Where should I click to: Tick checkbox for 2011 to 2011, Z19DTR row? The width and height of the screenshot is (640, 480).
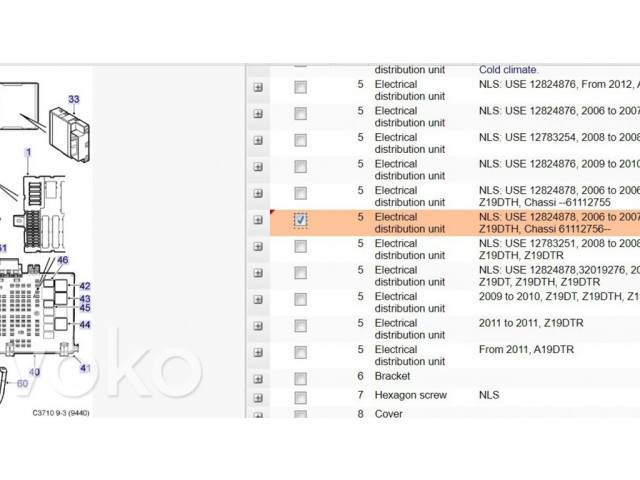300,326
